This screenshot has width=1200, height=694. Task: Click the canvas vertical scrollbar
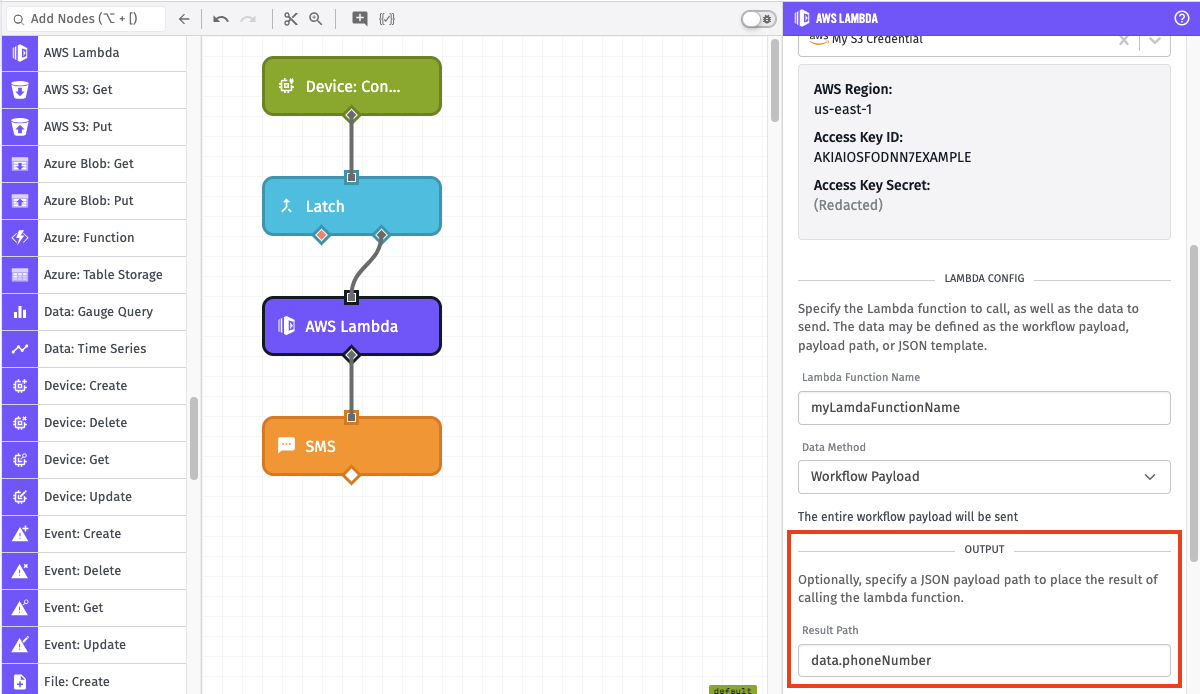[775, 80]
